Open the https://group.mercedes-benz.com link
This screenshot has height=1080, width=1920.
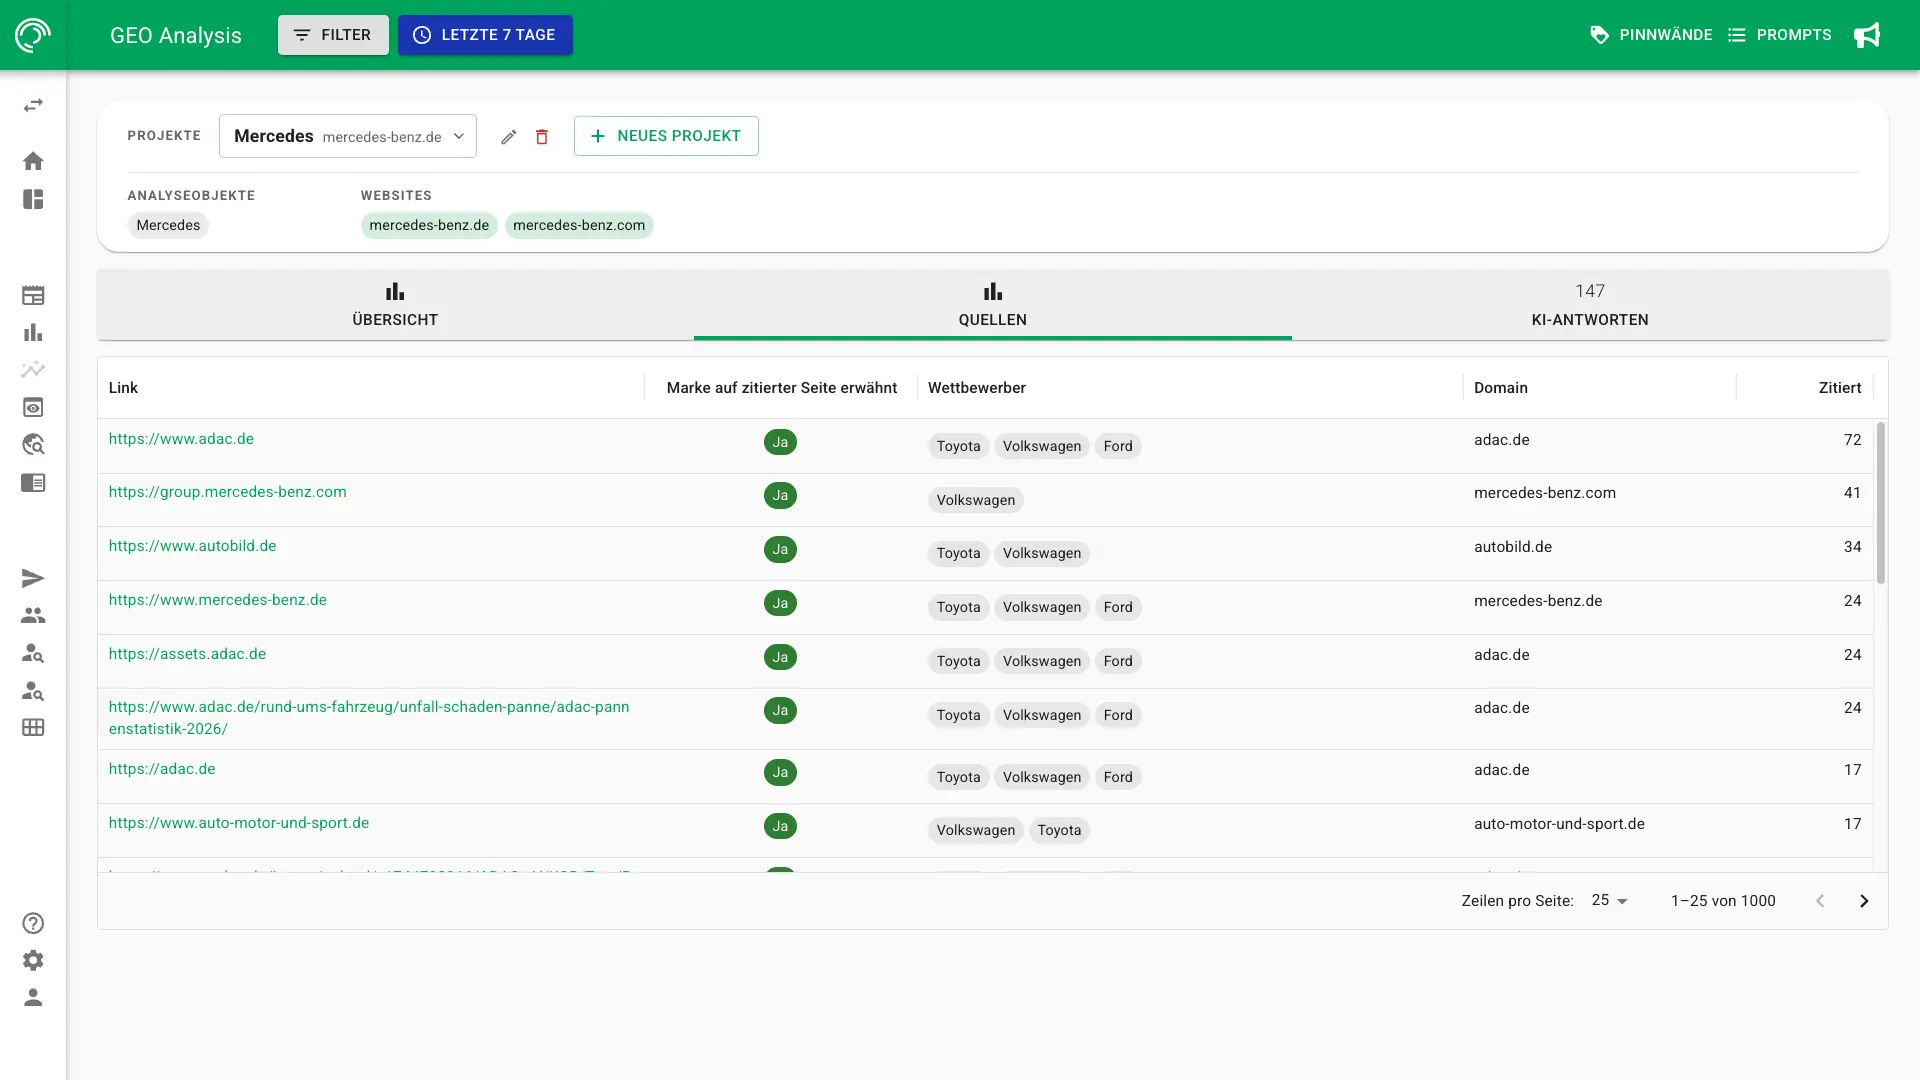pos(227,492)
